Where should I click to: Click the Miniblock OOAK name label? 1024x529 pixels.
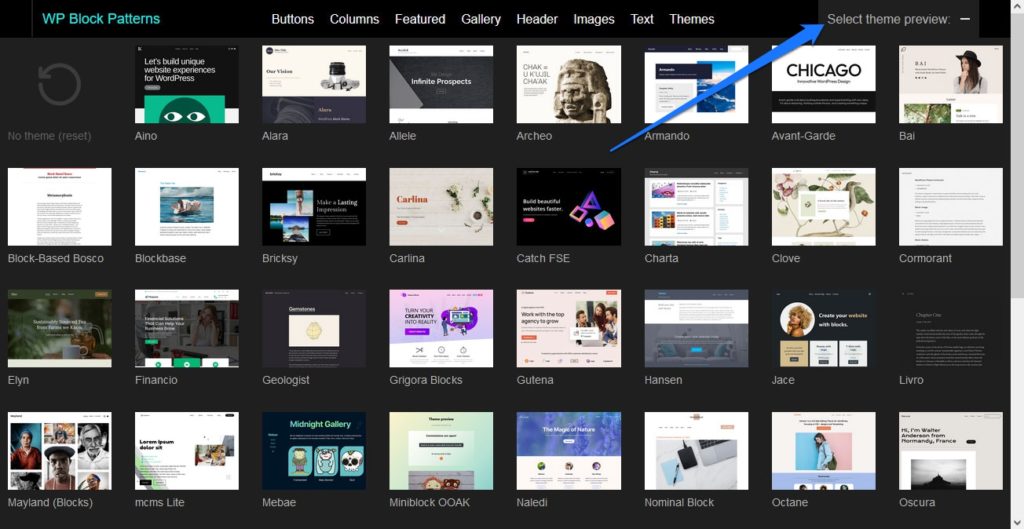tap(430, 502)
